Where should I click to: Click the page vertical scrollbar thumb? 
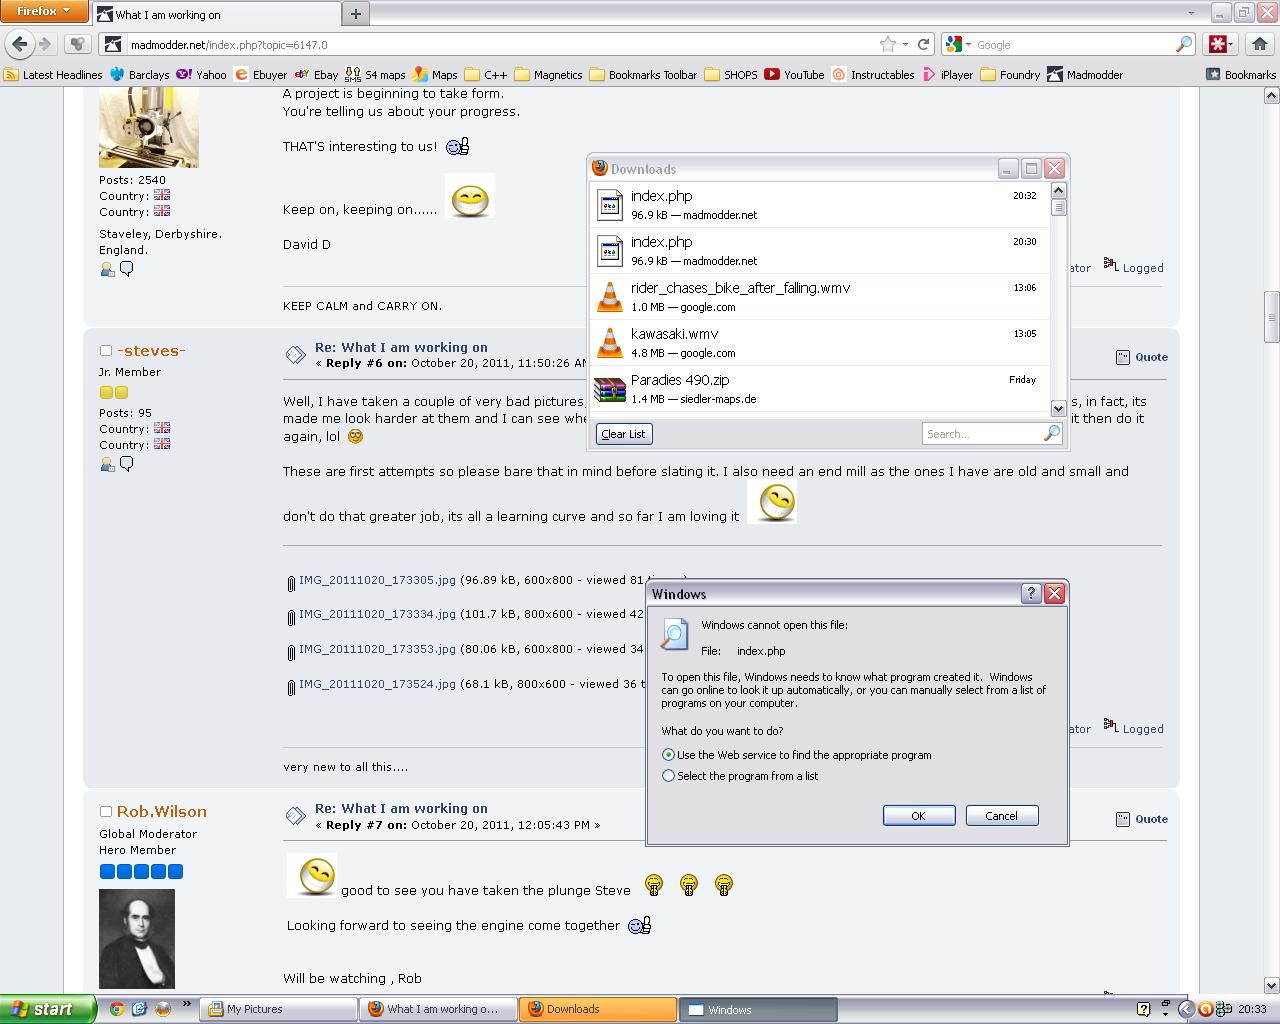[1271, 317]
